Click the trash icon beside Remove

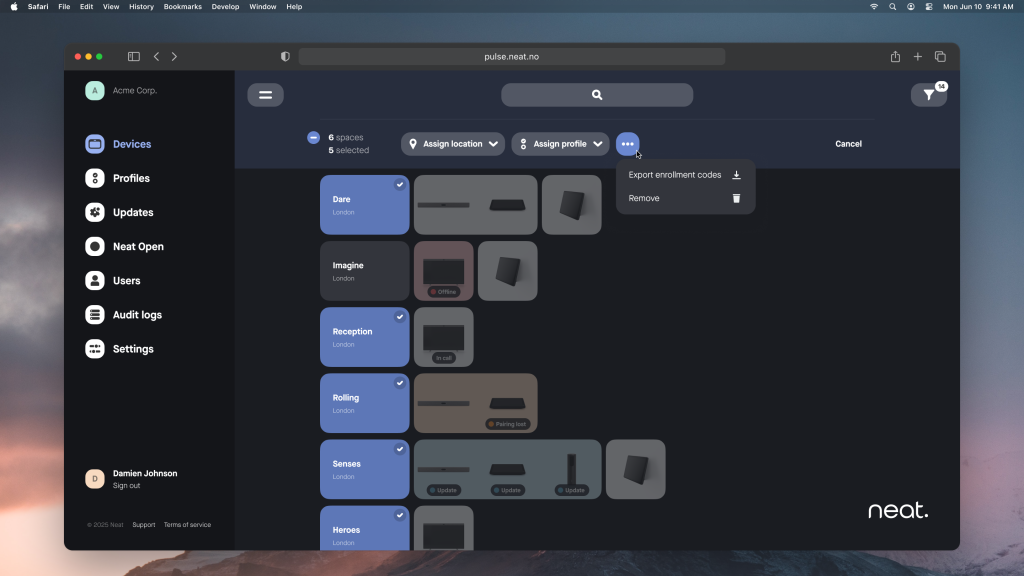(736, 199)
